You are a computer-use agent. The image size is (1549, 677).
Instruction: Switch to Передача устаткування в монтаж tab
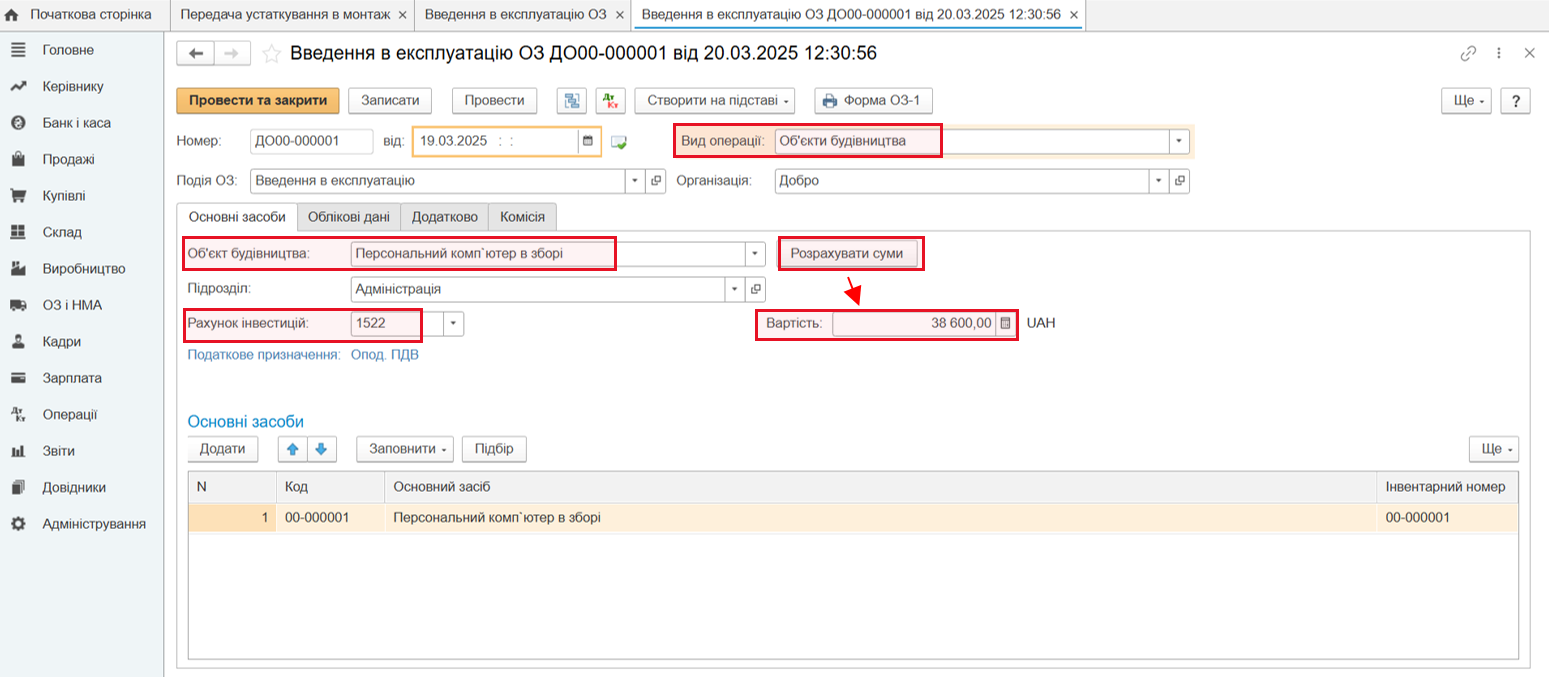coord(284,14)
